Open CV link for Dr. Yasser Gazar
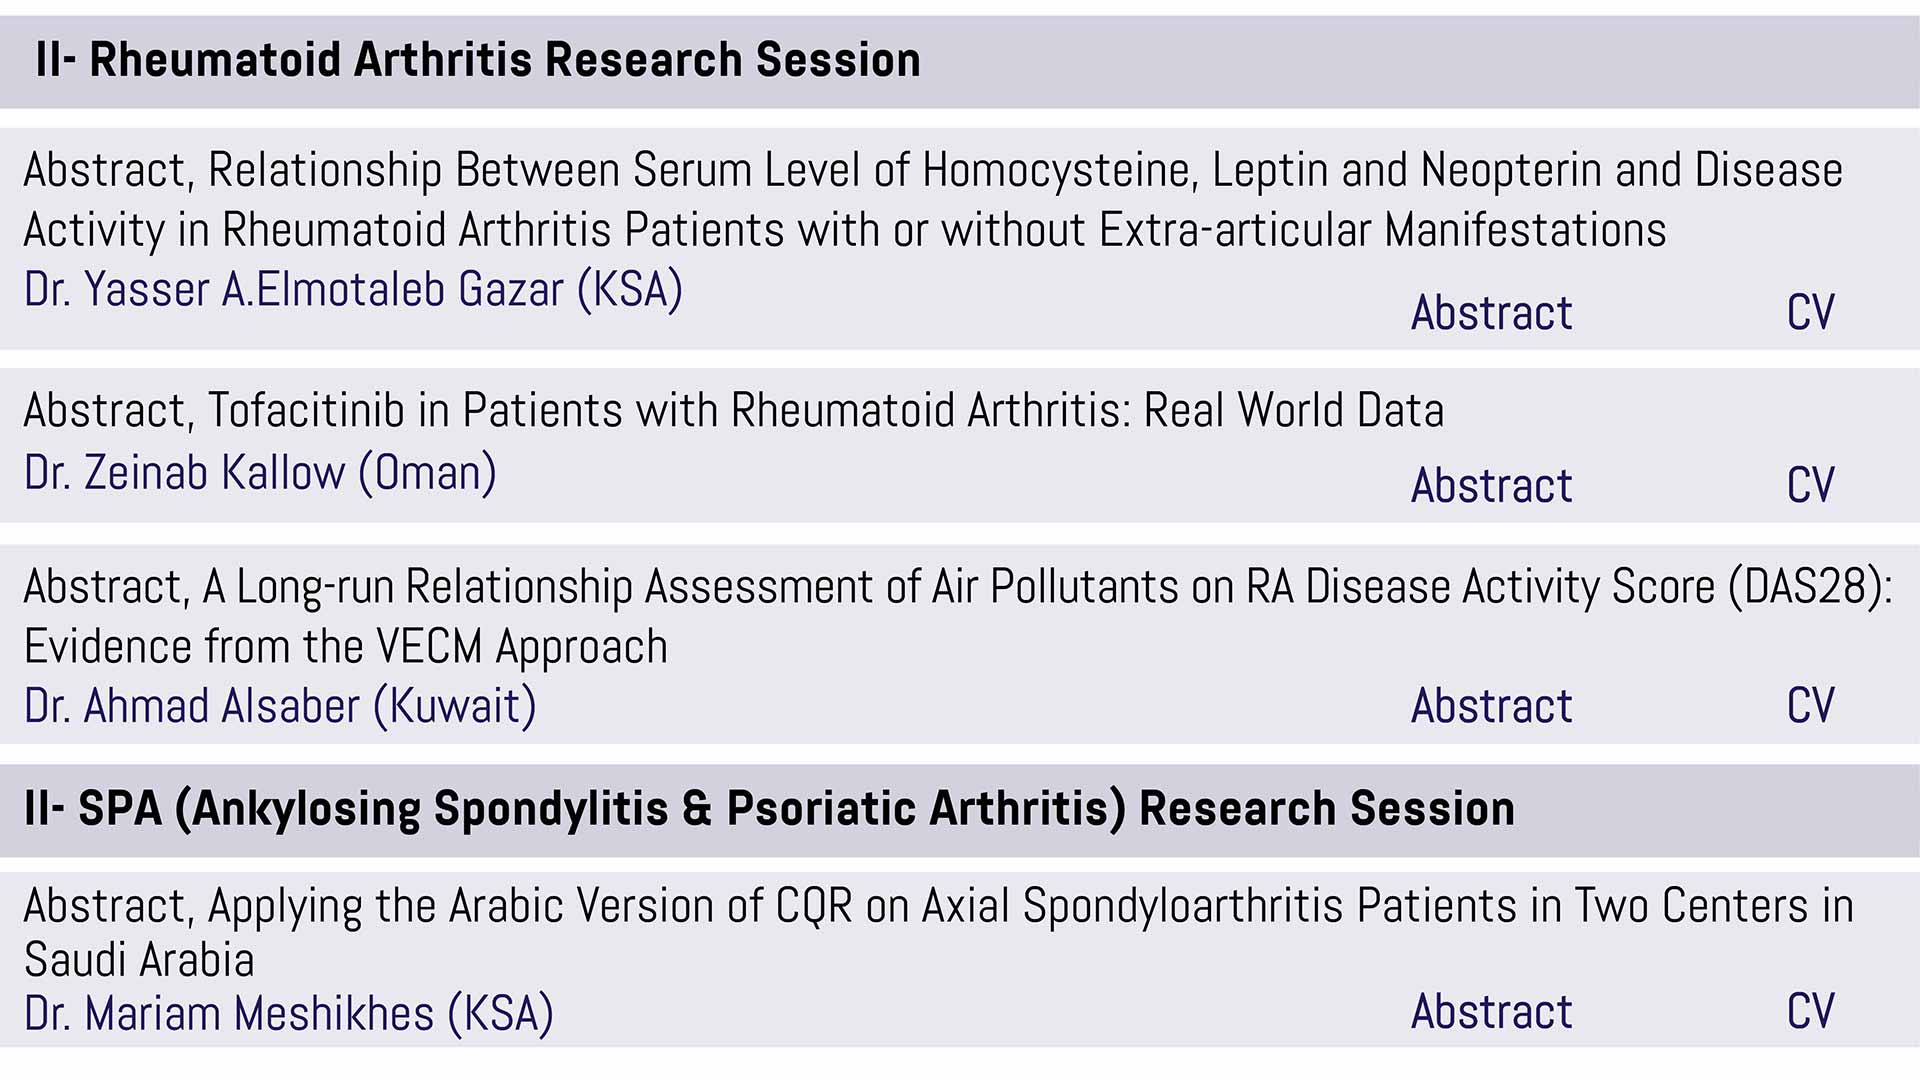 click(1811, 313)
